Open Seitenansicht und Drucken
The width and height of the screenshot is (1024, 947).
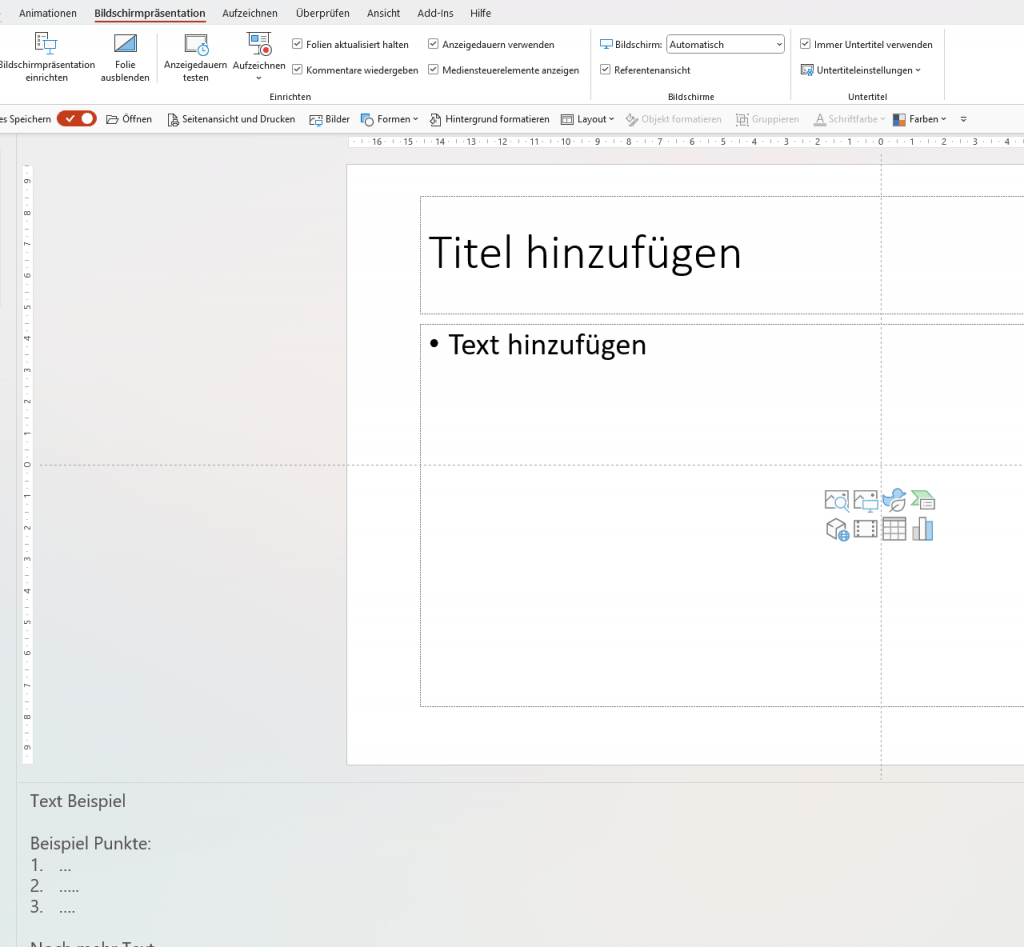231,119
